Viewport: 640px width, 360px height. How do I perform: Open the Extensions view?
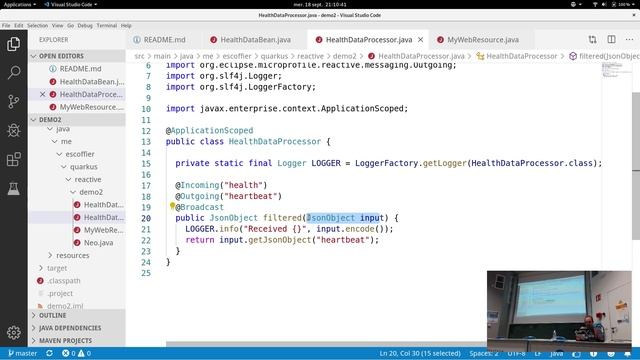point(13,159)
